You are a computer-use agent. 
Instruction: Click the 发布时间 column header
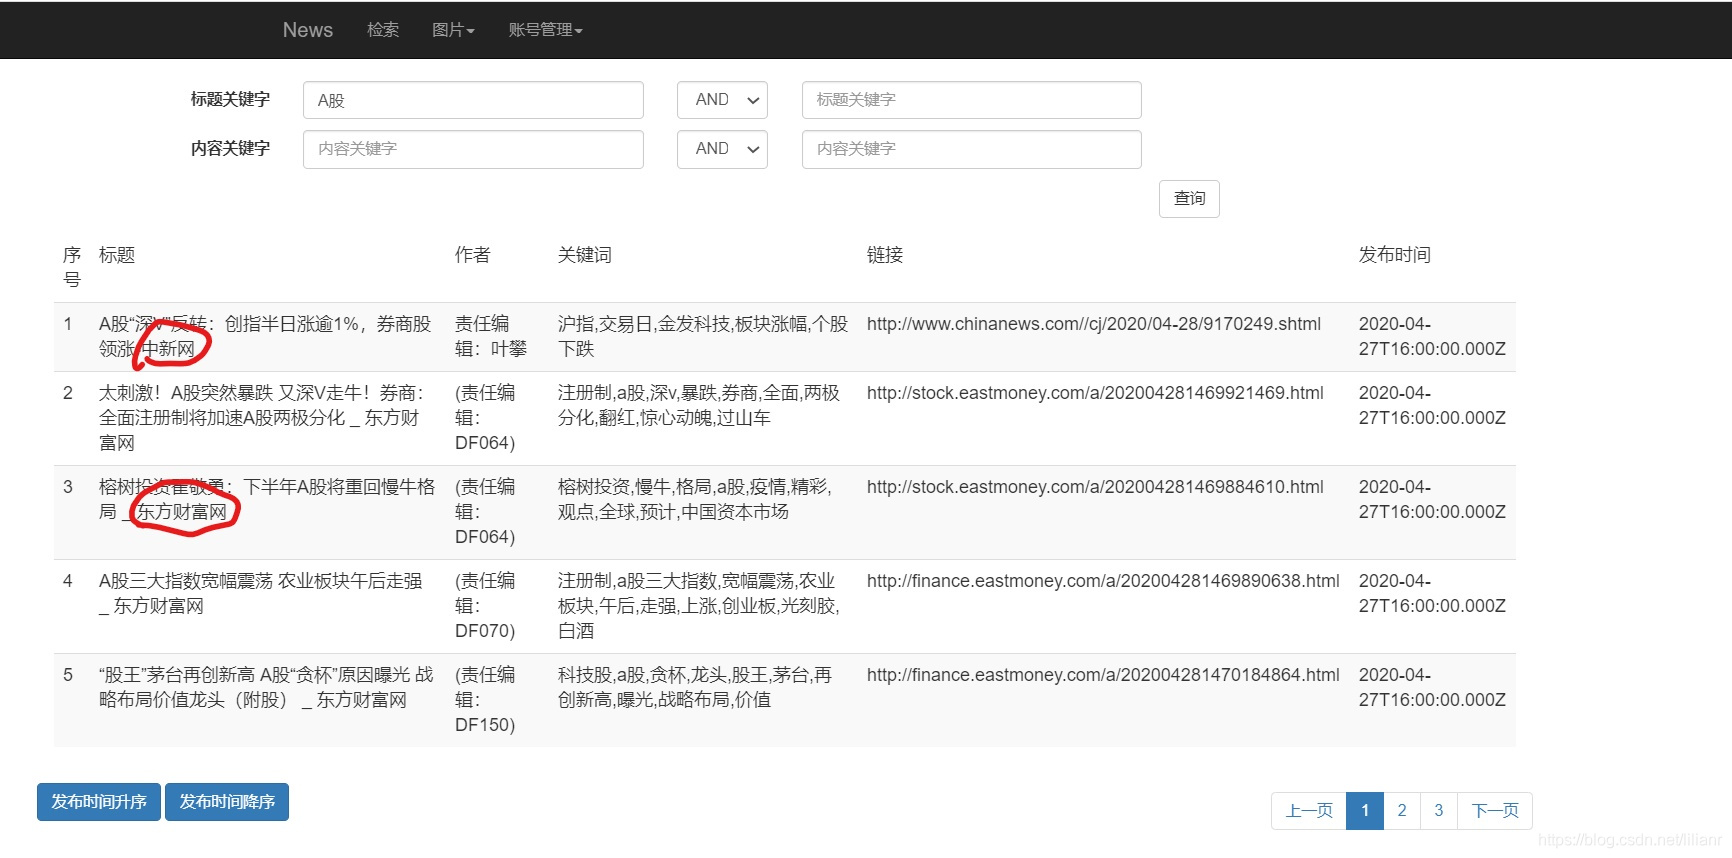pyautogui.click(x=1395, y=255)
